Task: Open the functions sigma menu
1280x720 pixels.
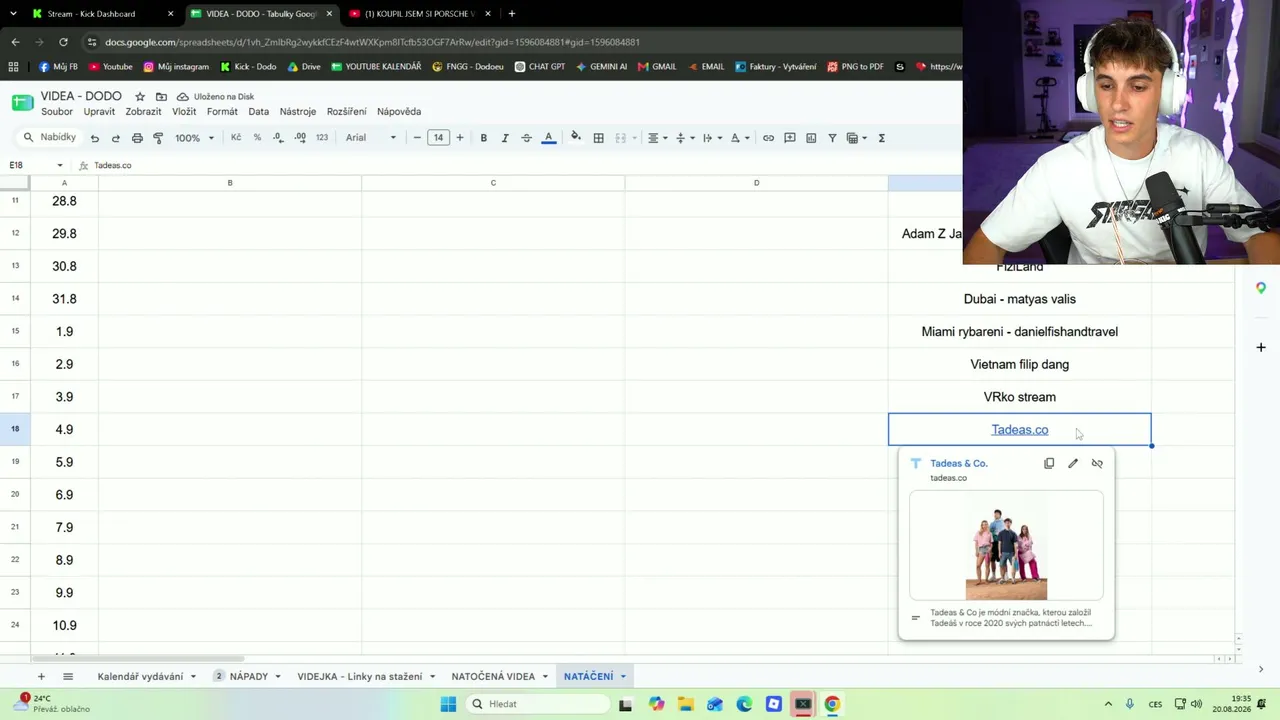Action: (881, 138)
